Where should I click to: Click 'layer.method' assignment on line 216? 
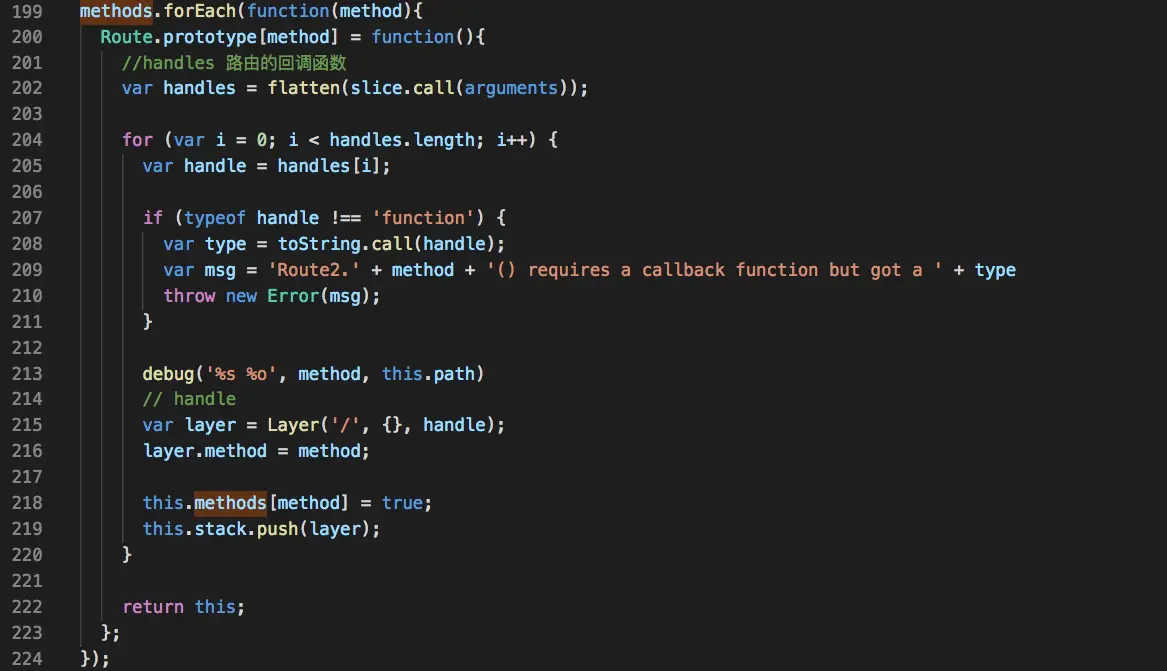tap(205, 451)
